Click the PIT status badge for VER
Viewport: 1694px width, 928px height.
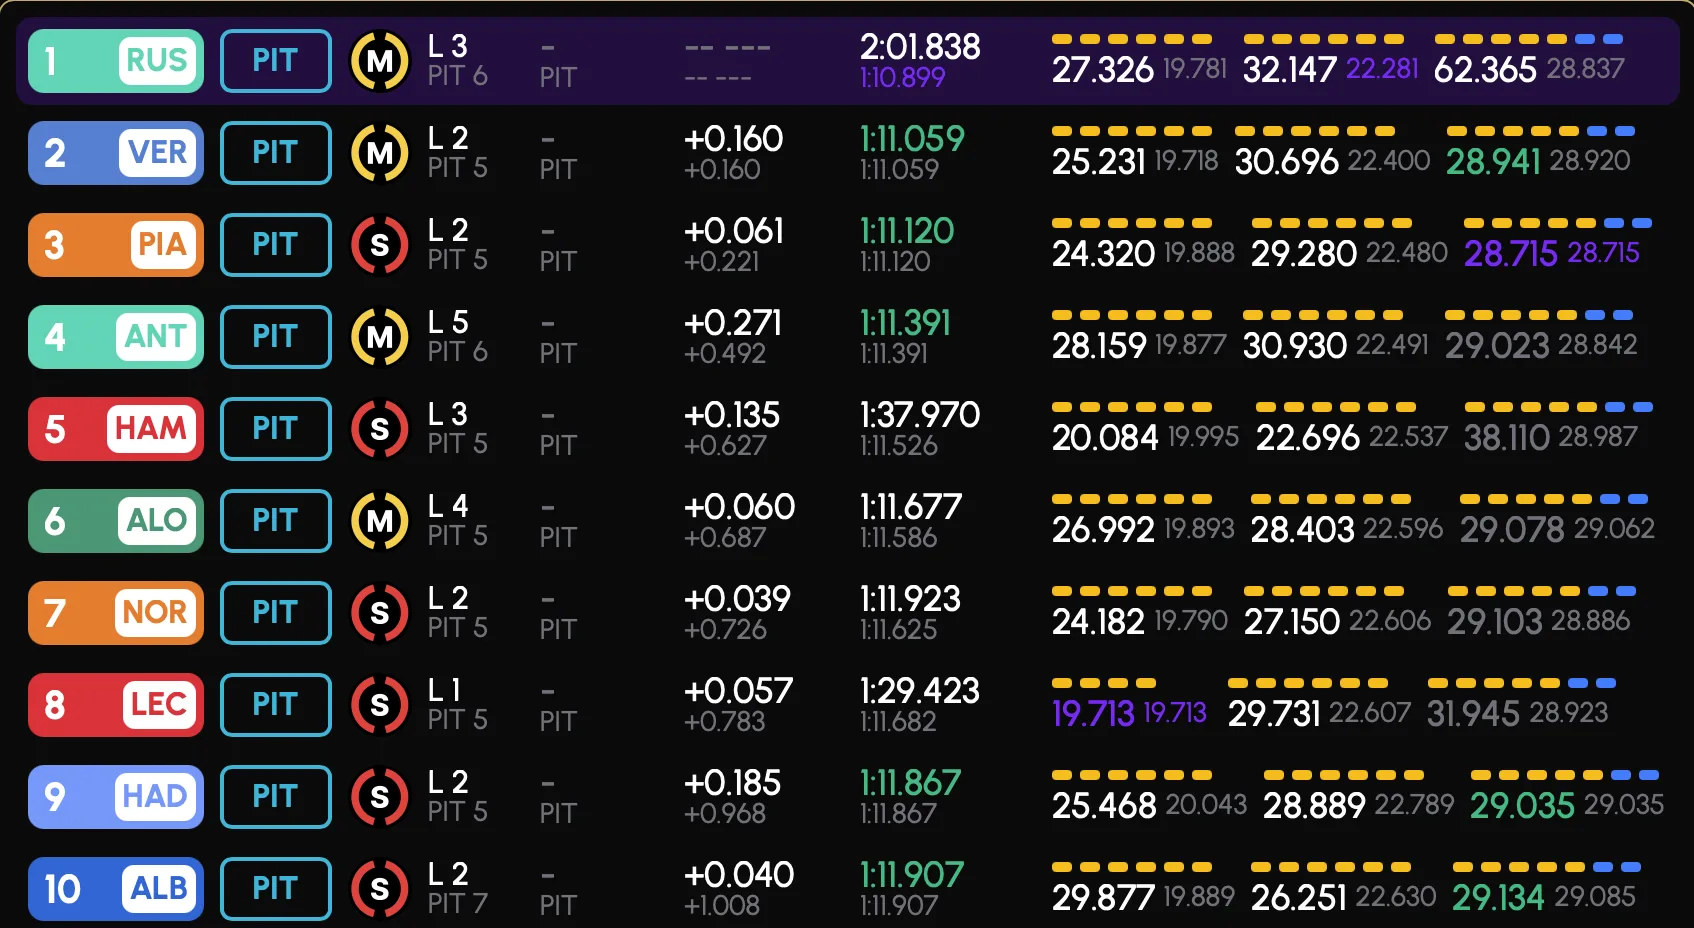[x=276, y=153]
